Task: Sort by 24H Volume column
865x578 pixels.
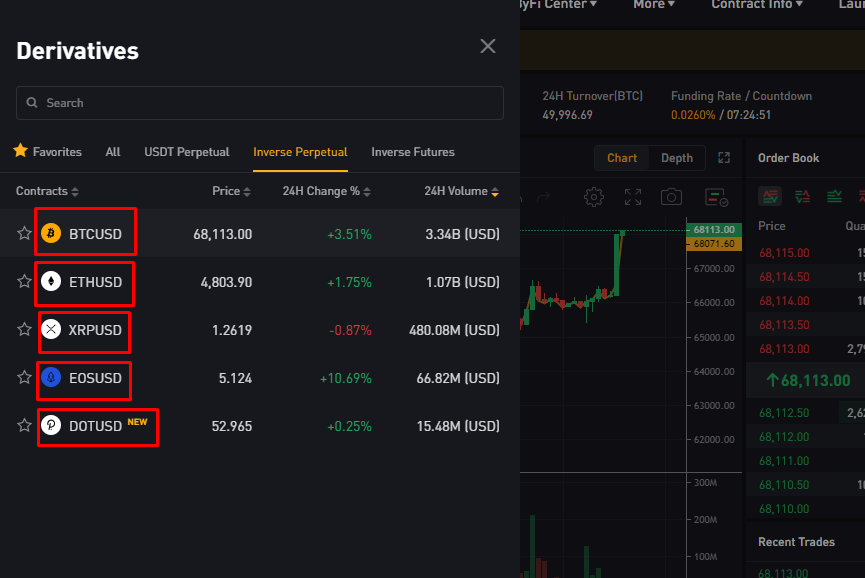Action: [462, 191]
